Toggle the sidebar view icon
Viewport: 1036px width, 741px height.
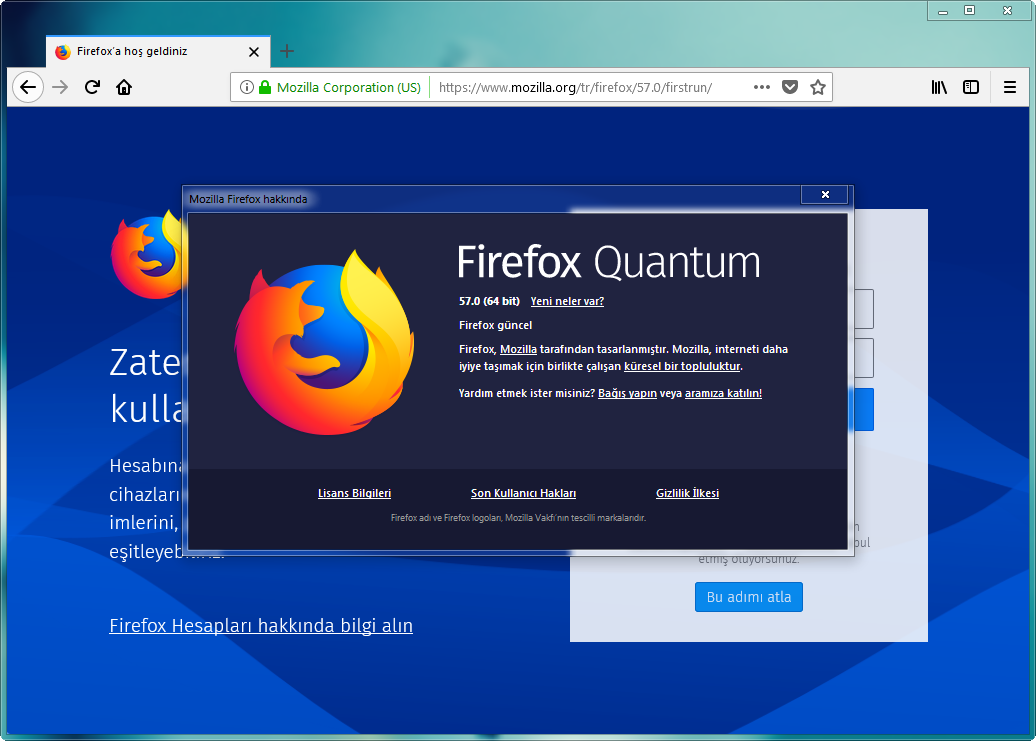click(x=971, y=87)
